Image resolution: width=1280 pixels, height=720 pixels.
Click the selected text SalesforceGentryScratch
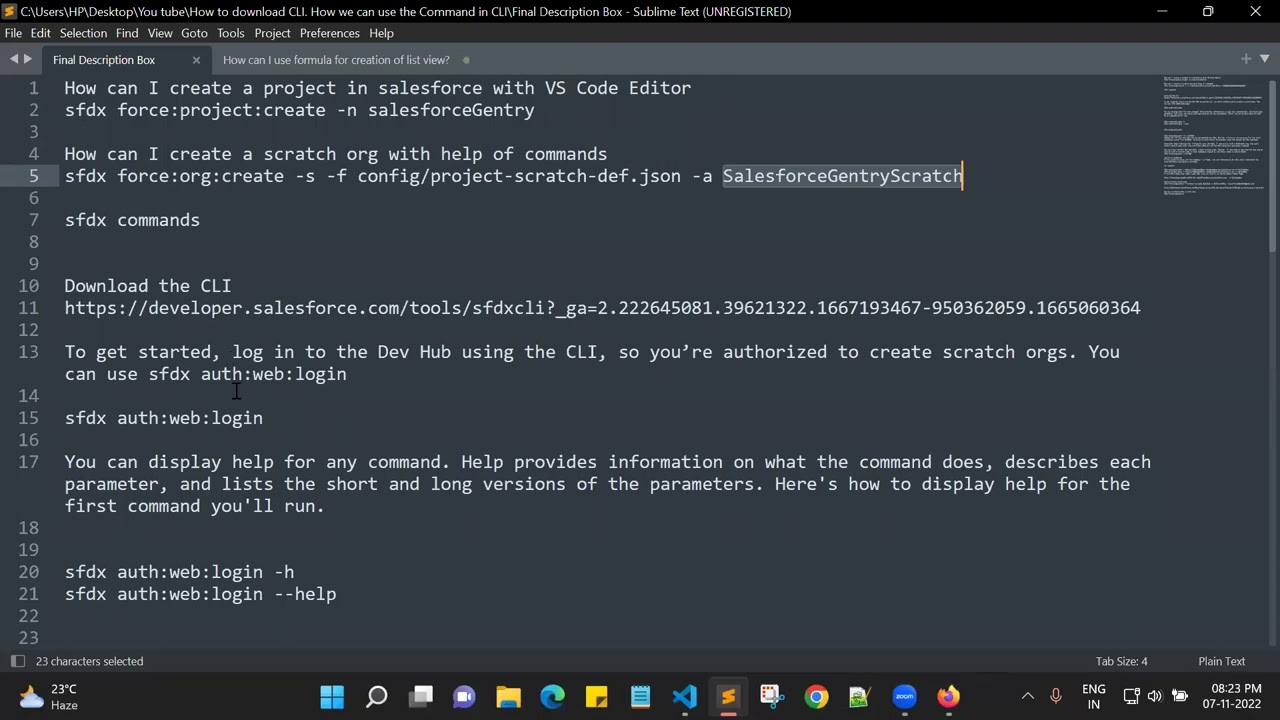tap(842, 176)
